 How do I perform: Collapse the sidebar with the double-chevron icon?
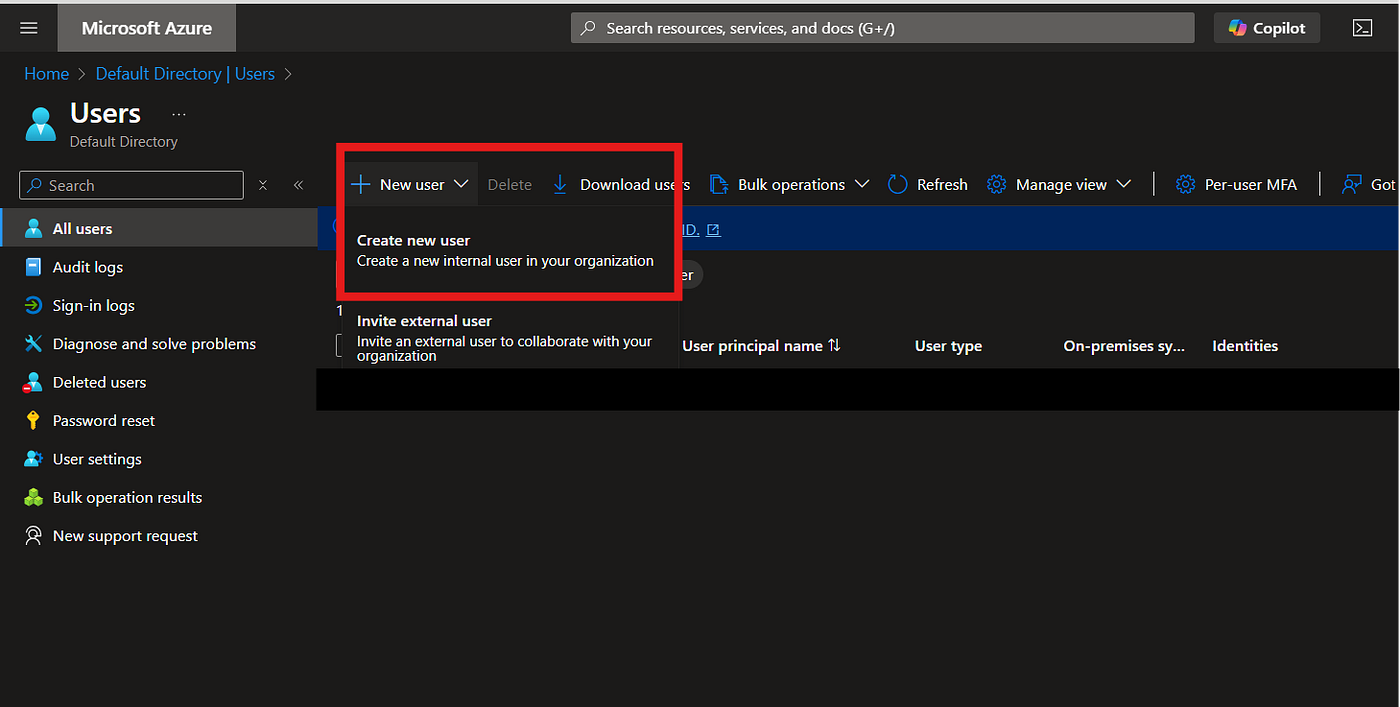pos(298,185)
